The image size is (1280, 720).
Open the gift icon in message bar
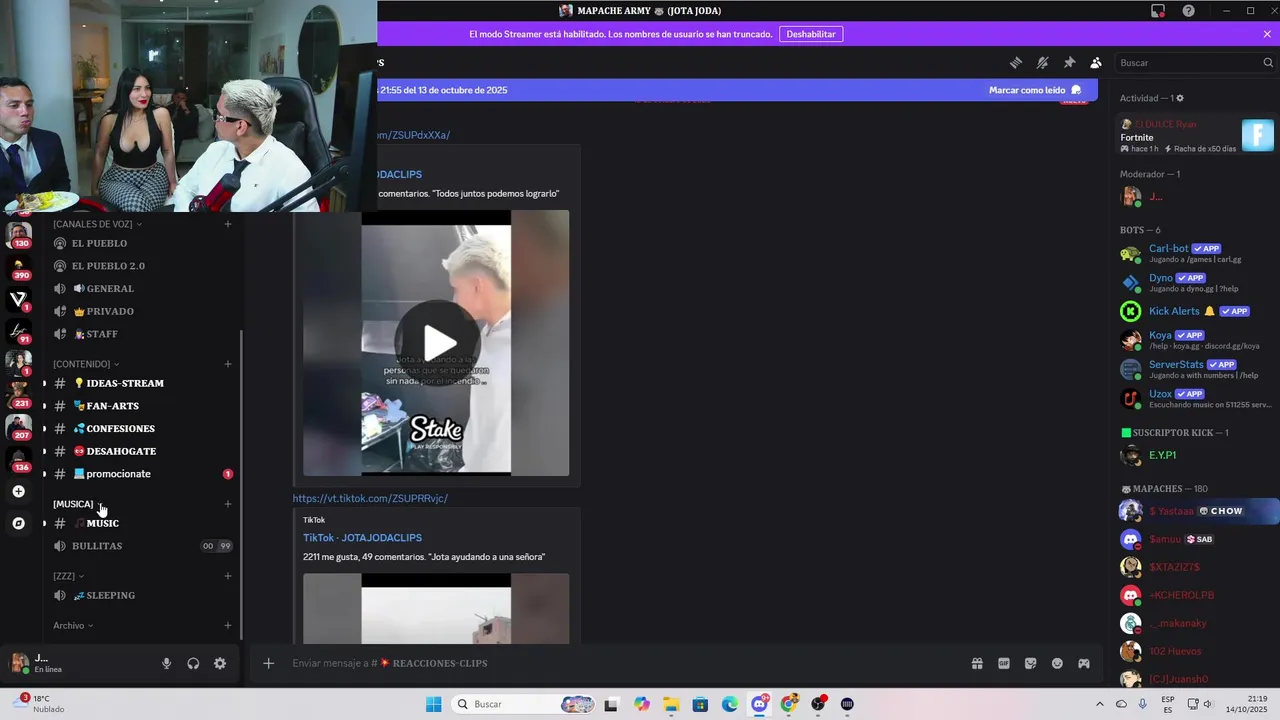[977, 663]
